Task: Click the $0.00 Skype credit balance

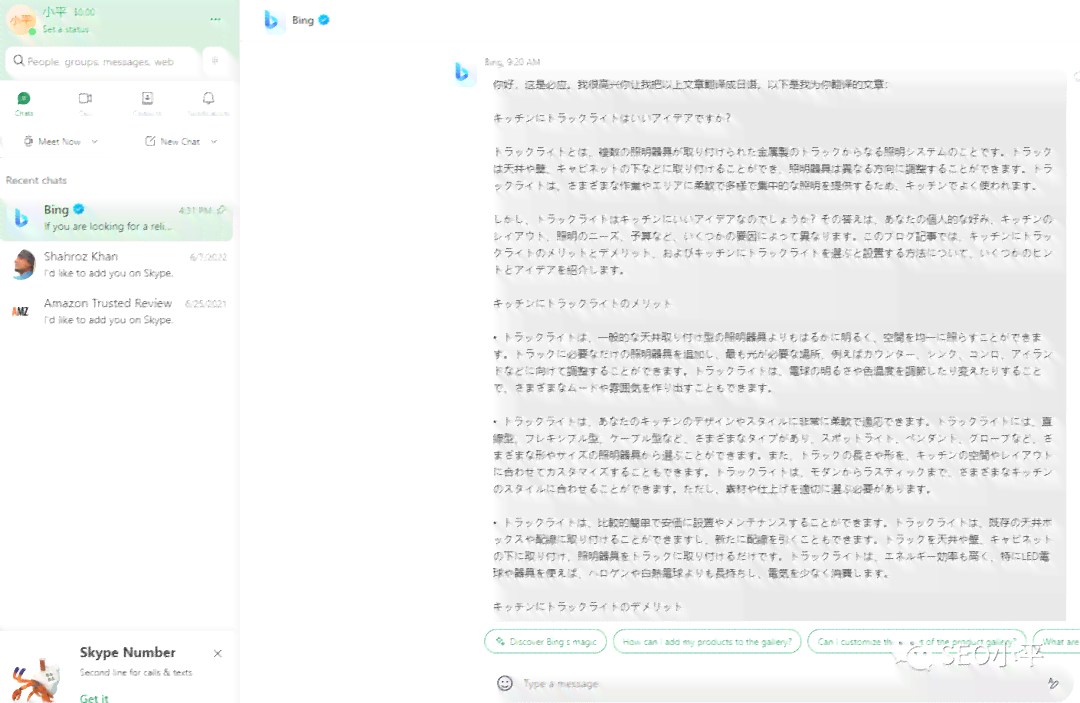Action: tap(84, 12)
